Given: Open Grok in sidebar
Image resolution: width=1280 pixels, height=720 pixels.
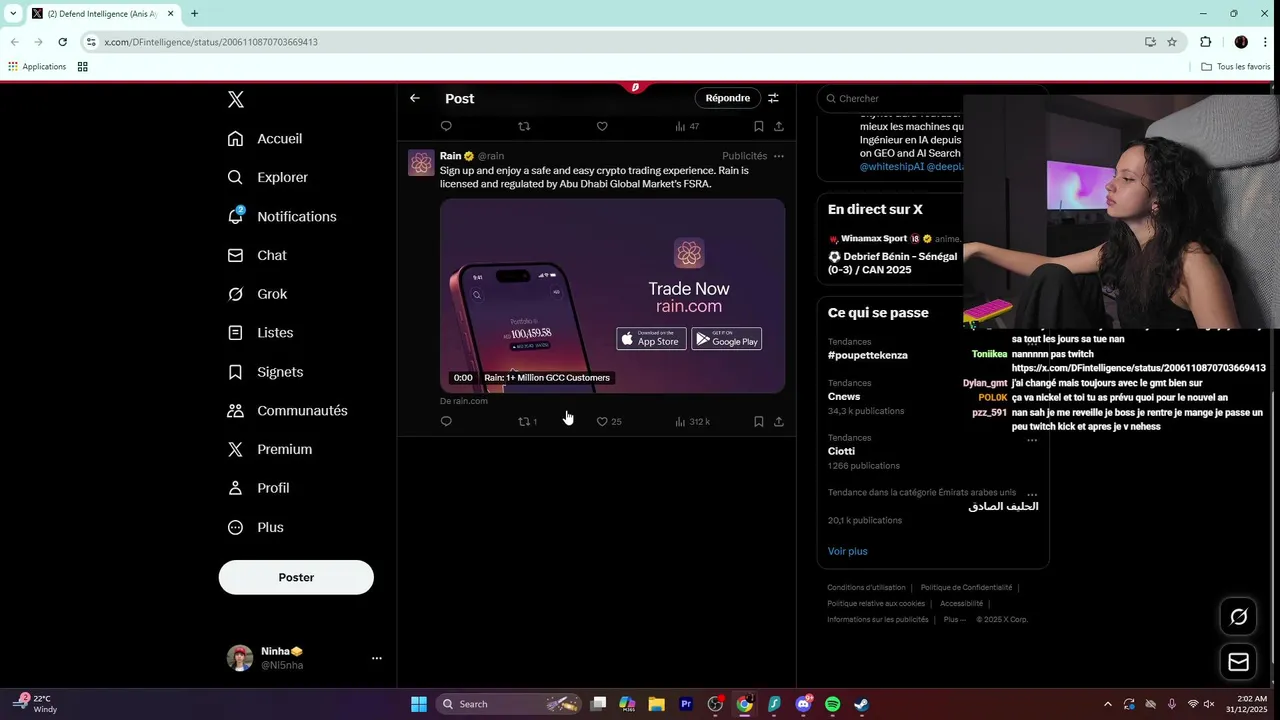Looking at the screenshot, I should click(257, 294).
